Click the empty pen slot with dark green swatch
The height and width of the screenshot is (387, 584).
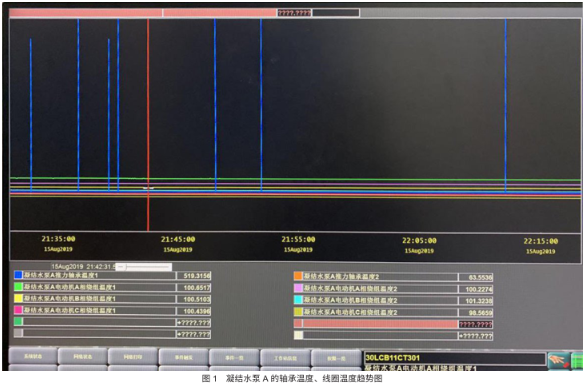112,322
